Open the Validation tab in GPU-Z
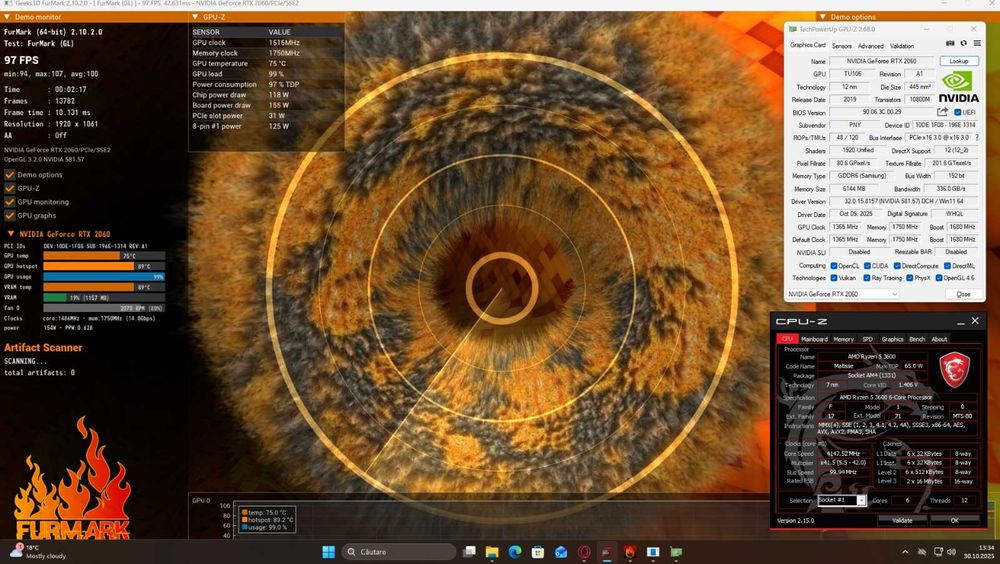The image size is (1000, 564). click(x=902, y=46)
